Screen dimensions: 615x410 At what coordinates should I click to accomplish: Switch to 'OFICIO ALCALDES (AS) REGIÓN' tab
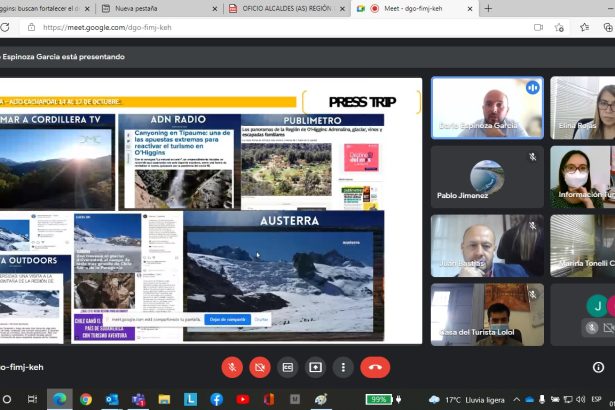tap(286, 8)
